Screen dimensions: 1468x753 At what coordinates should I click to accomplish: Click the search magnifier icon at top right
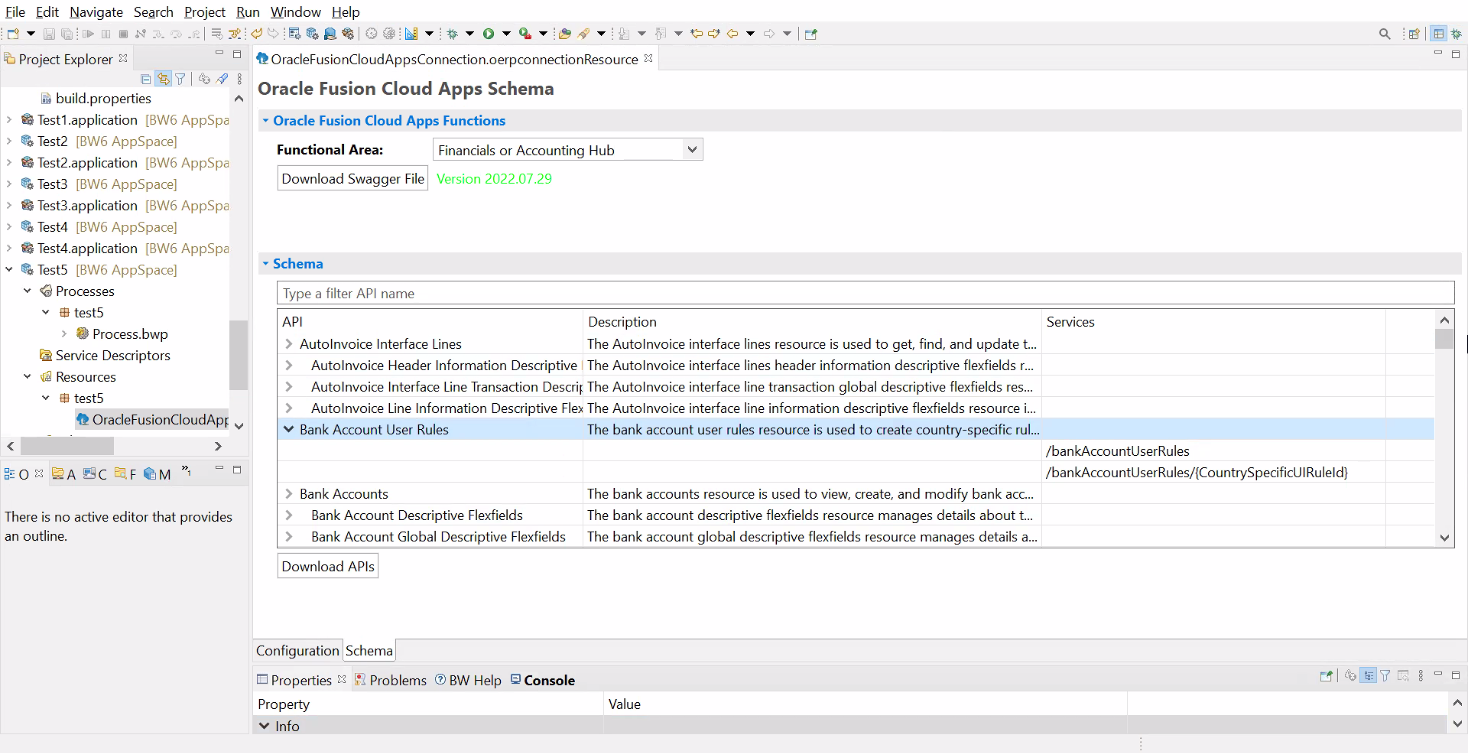[1385, 34]
